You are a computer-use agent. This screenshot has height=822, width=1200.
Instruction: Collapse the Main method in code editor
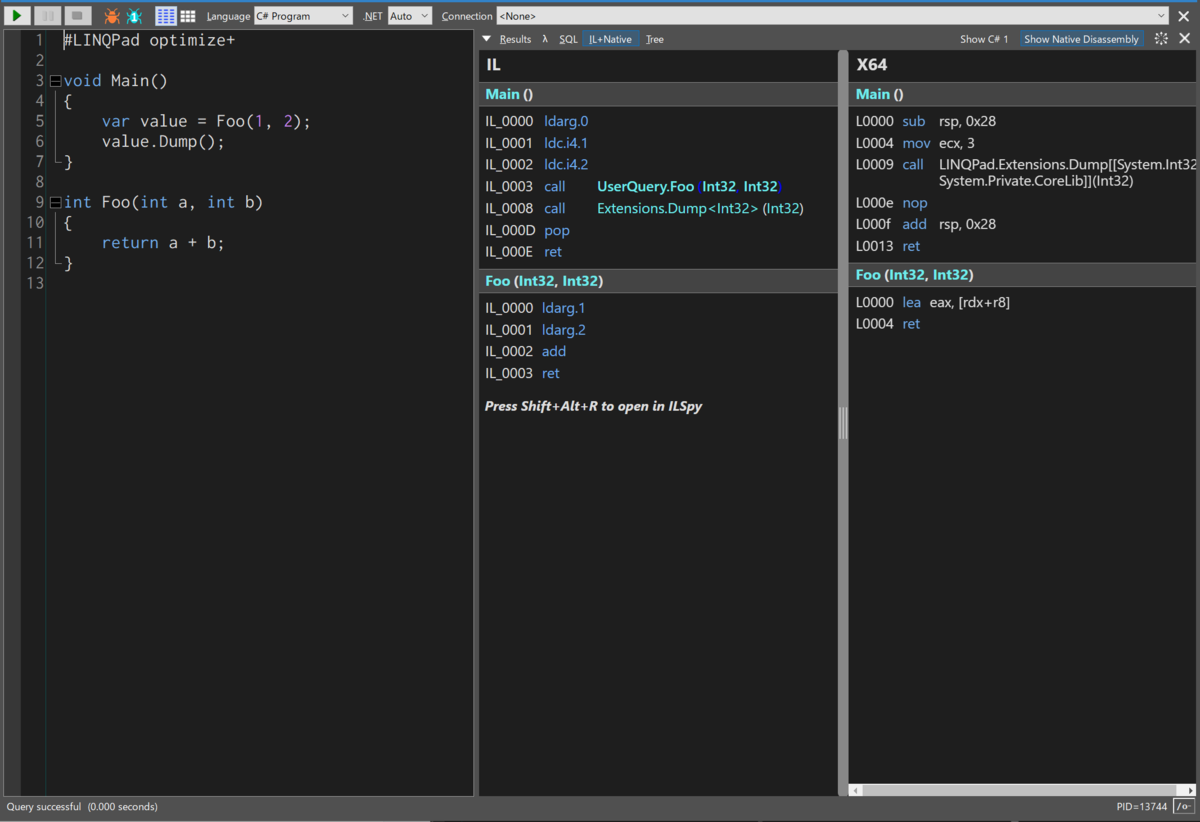pyautogui.click(x=55, y=81)
